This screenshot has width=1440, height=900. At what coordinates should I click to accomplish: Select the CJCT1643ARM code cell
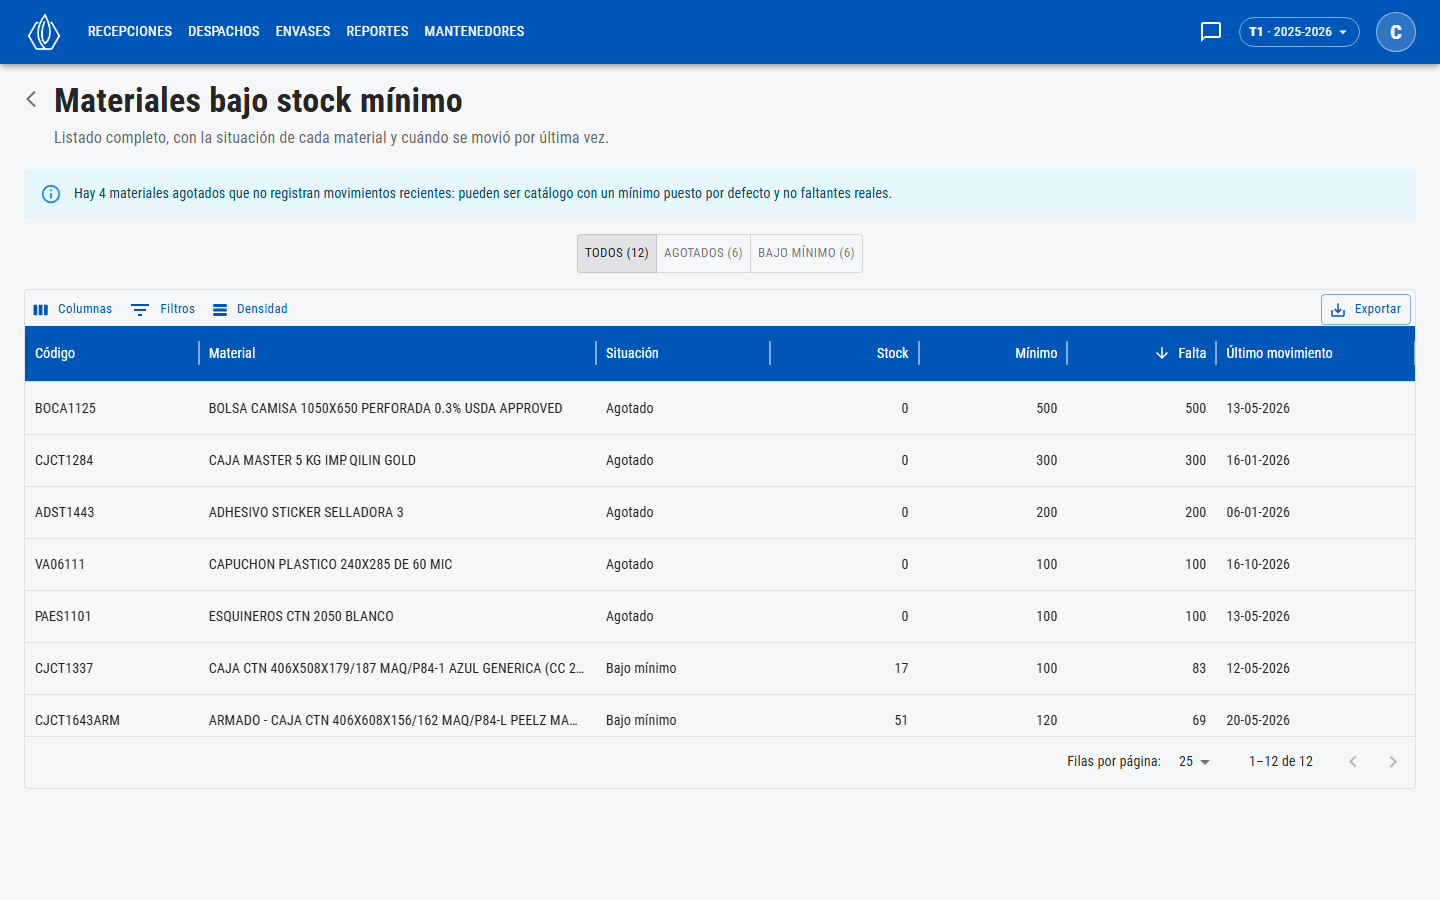(77, 720)
